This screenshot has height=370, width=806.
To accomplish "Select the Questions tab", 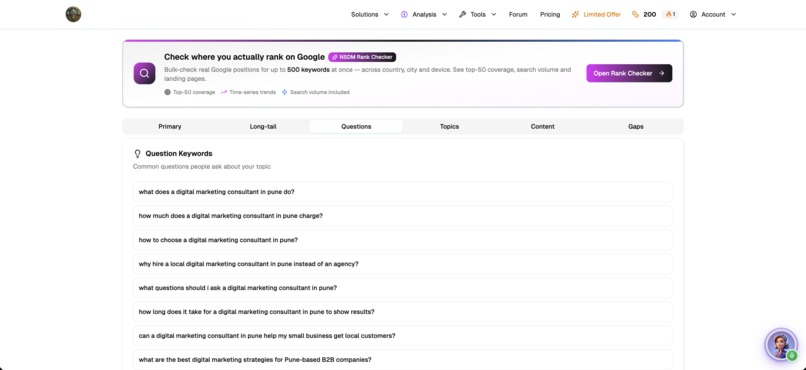I will pos(356,126).
